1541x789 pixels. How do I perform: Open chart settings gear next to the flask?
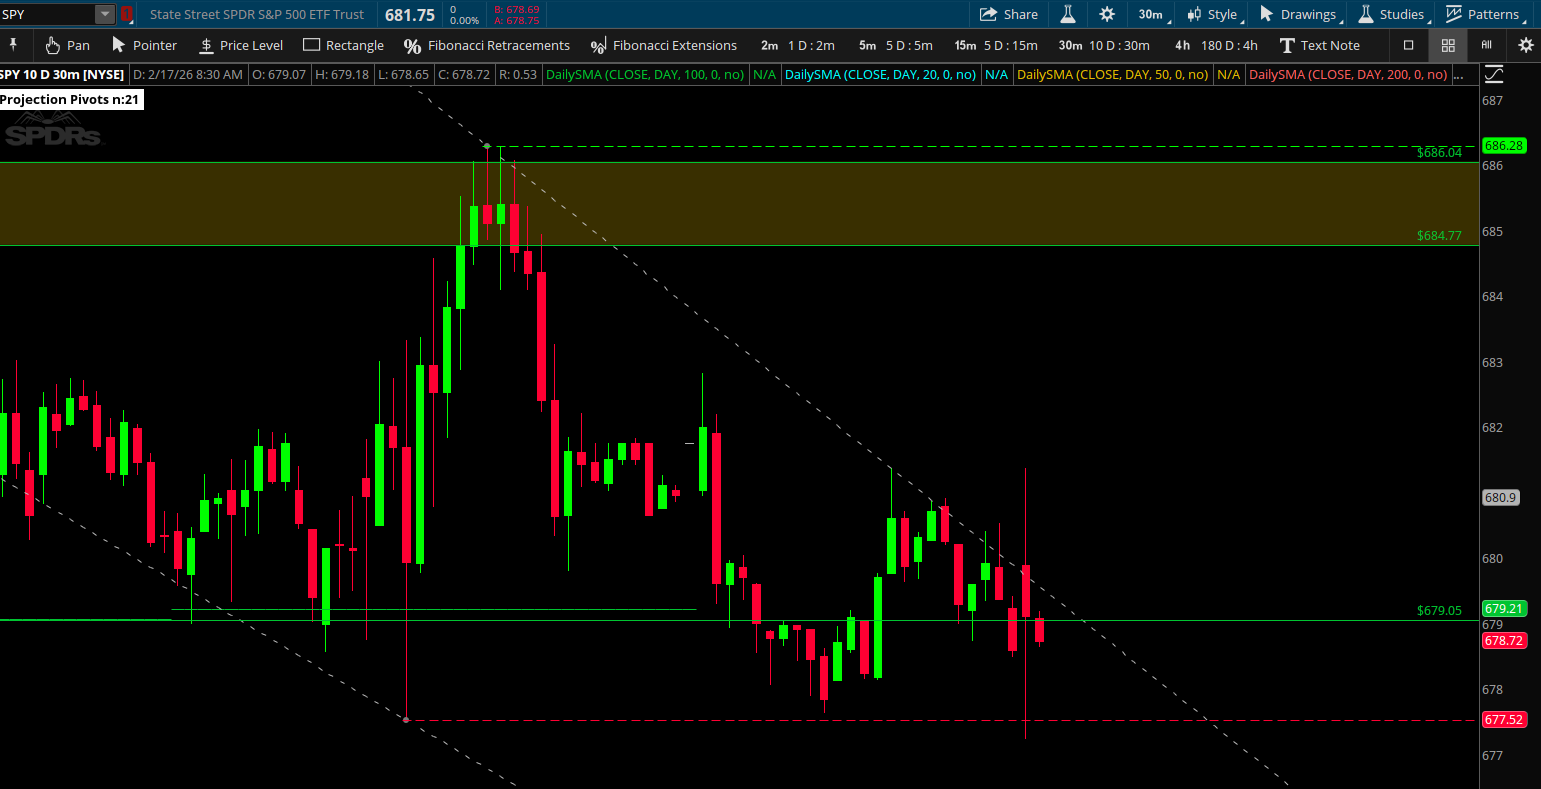(x=1107, y=14)
